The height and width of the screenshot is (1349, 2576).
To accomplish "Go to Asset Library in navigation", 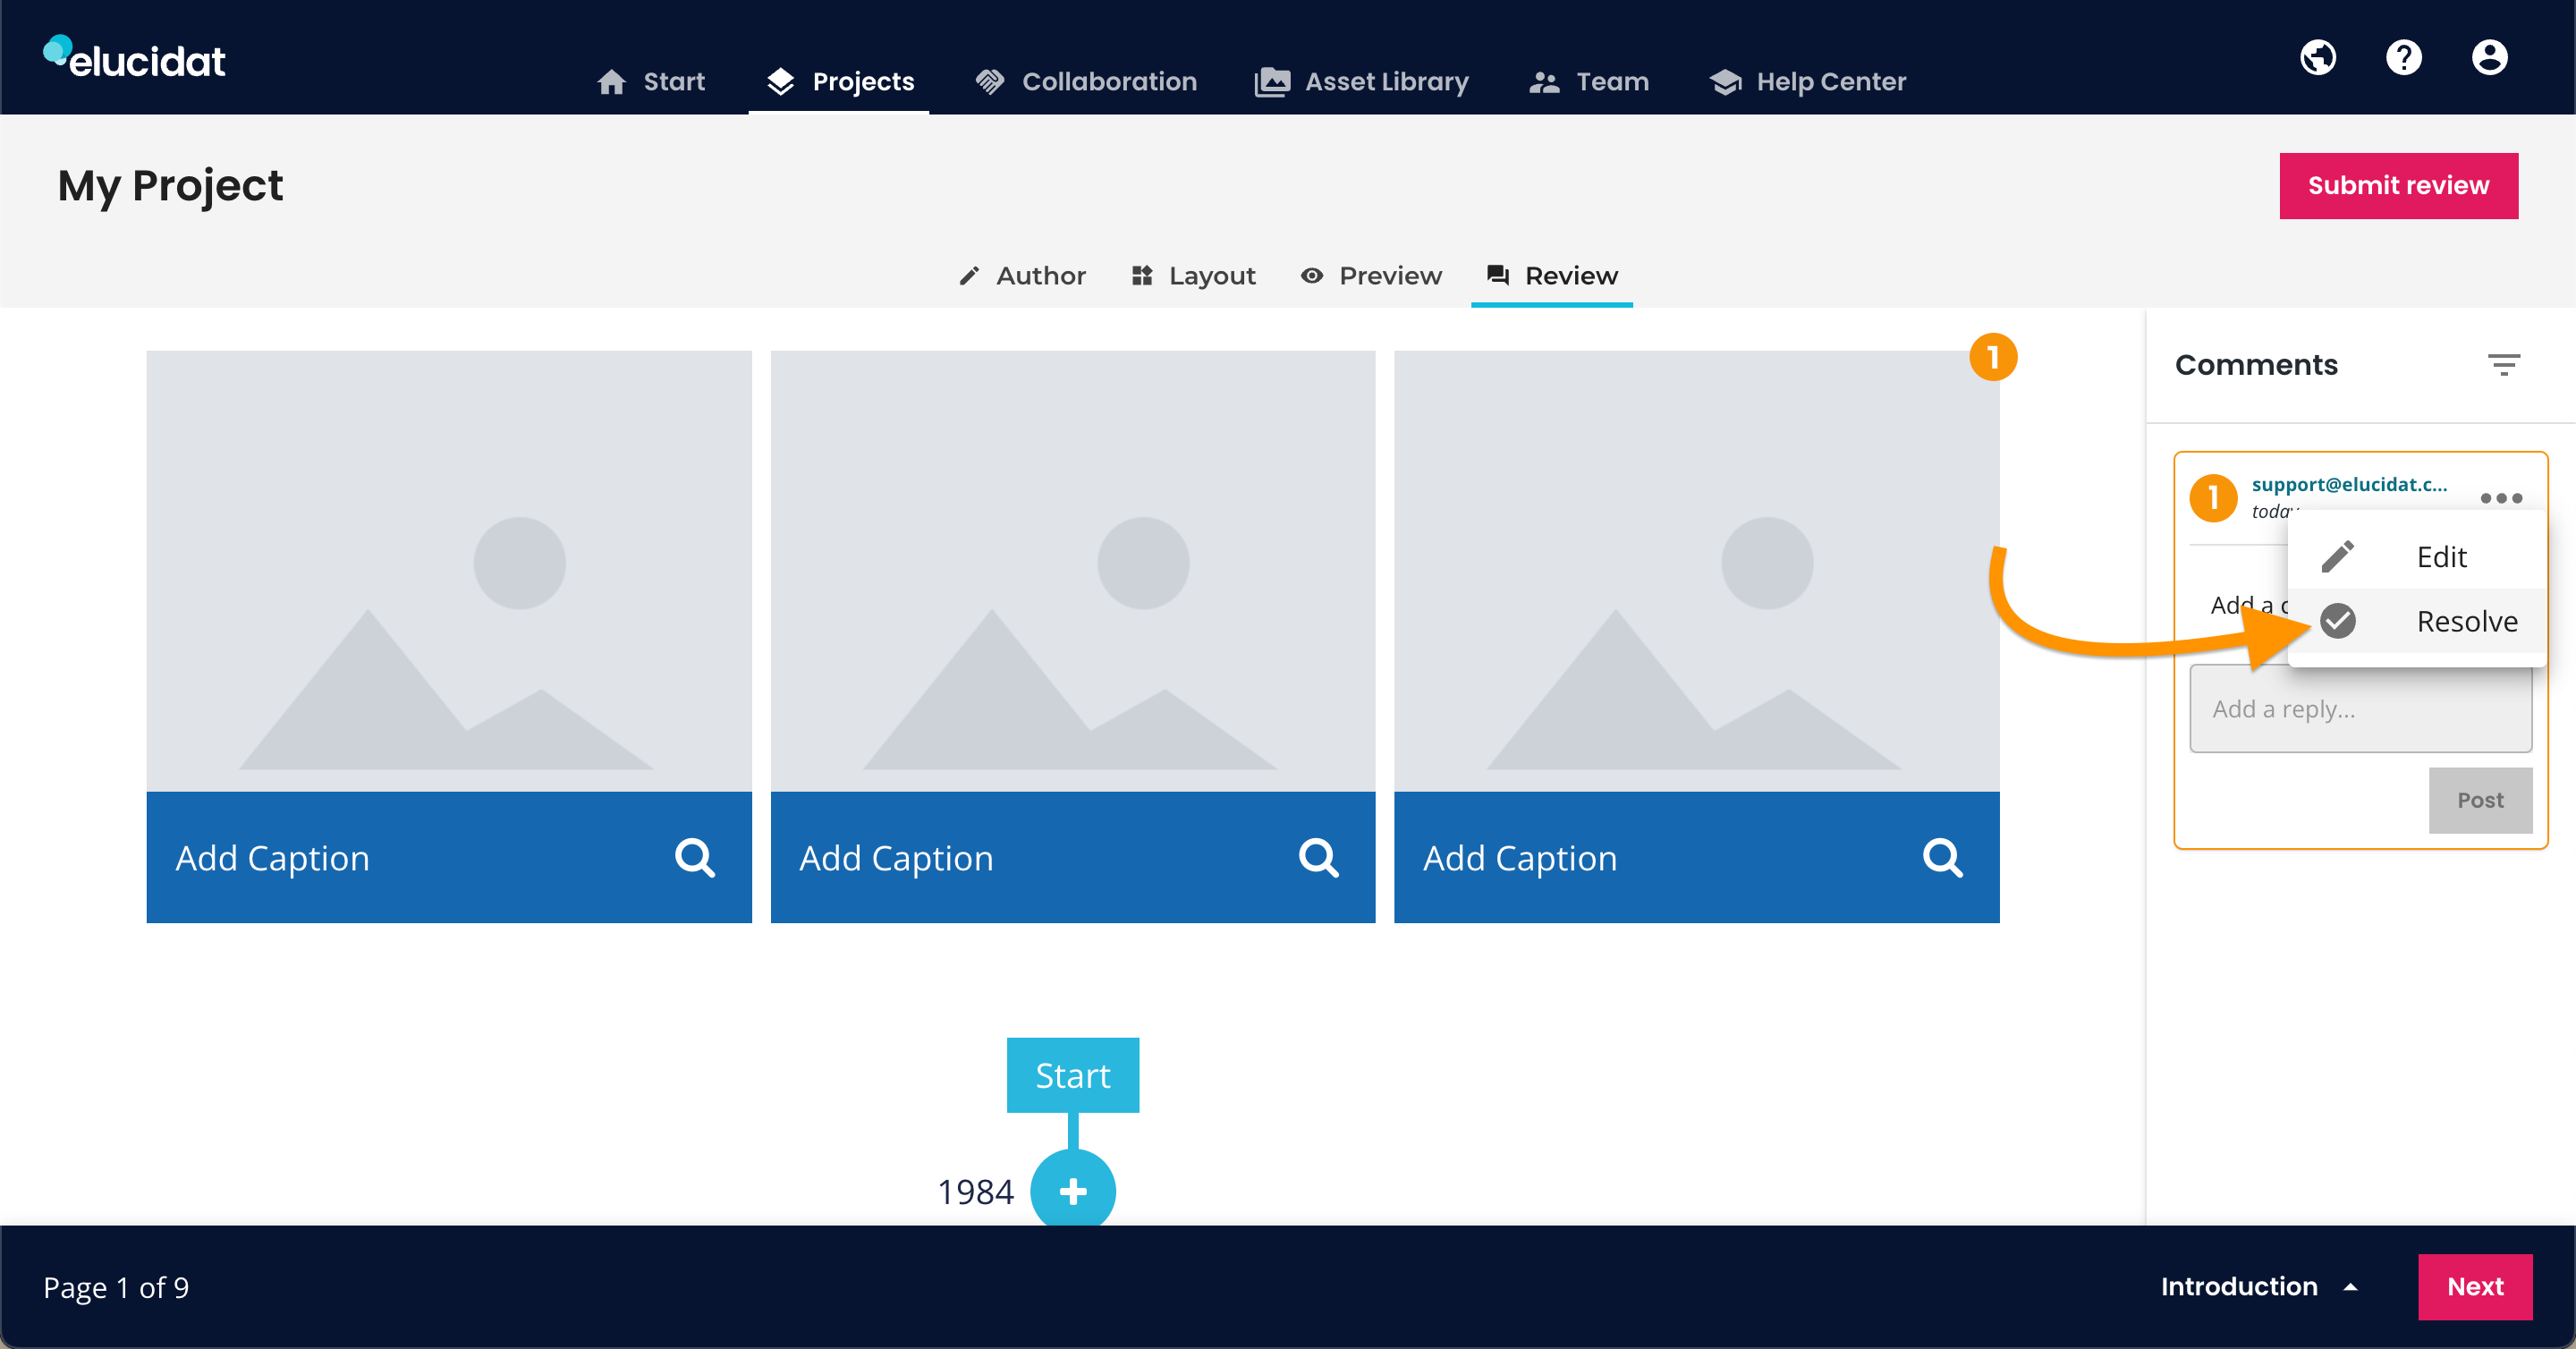I will [1361, 82].
